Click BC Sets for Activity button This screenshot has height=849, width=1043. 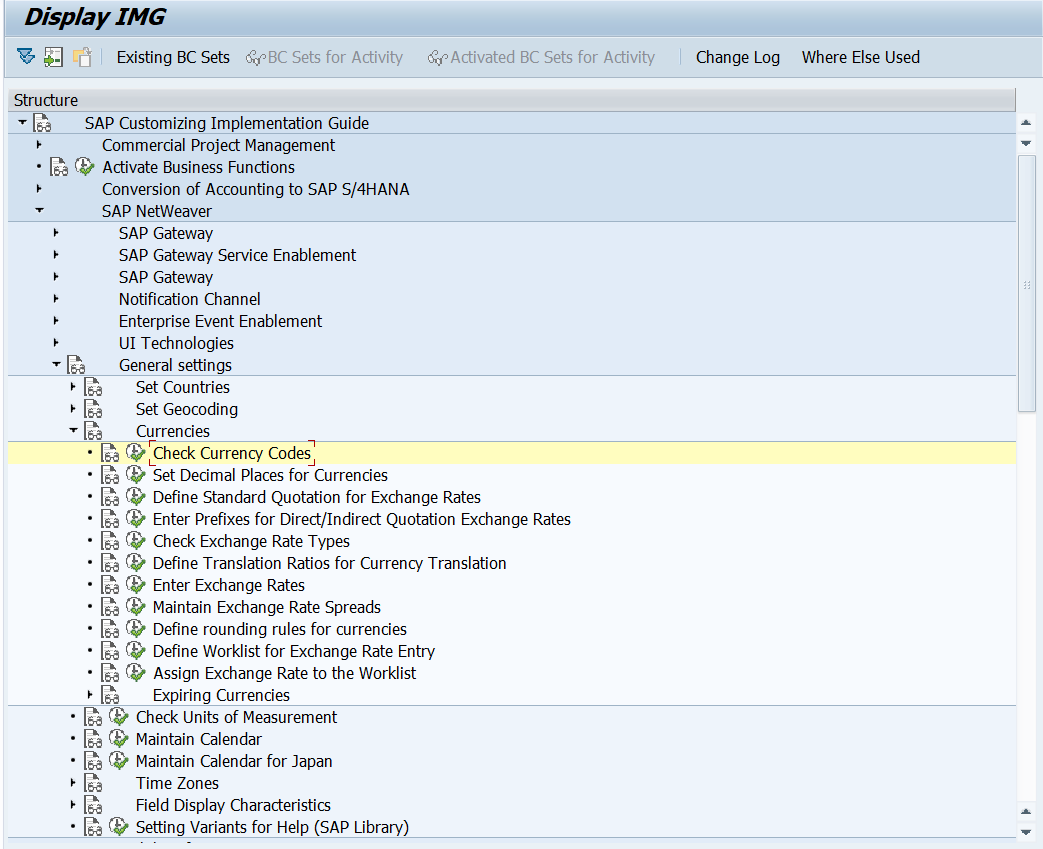coord(324,57)
